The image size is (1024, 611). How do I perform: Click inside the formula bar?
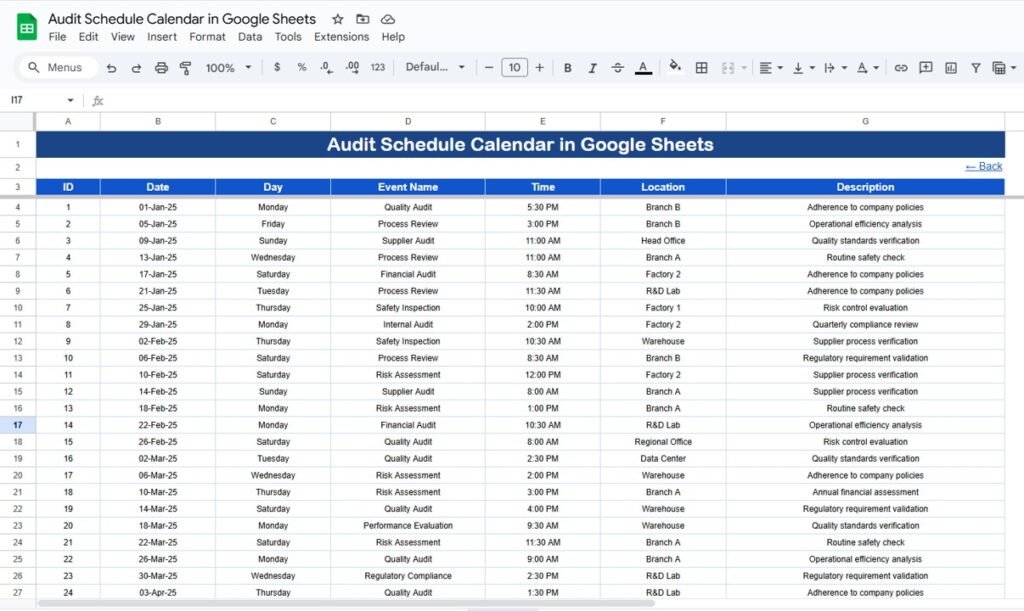click(300, 100)
